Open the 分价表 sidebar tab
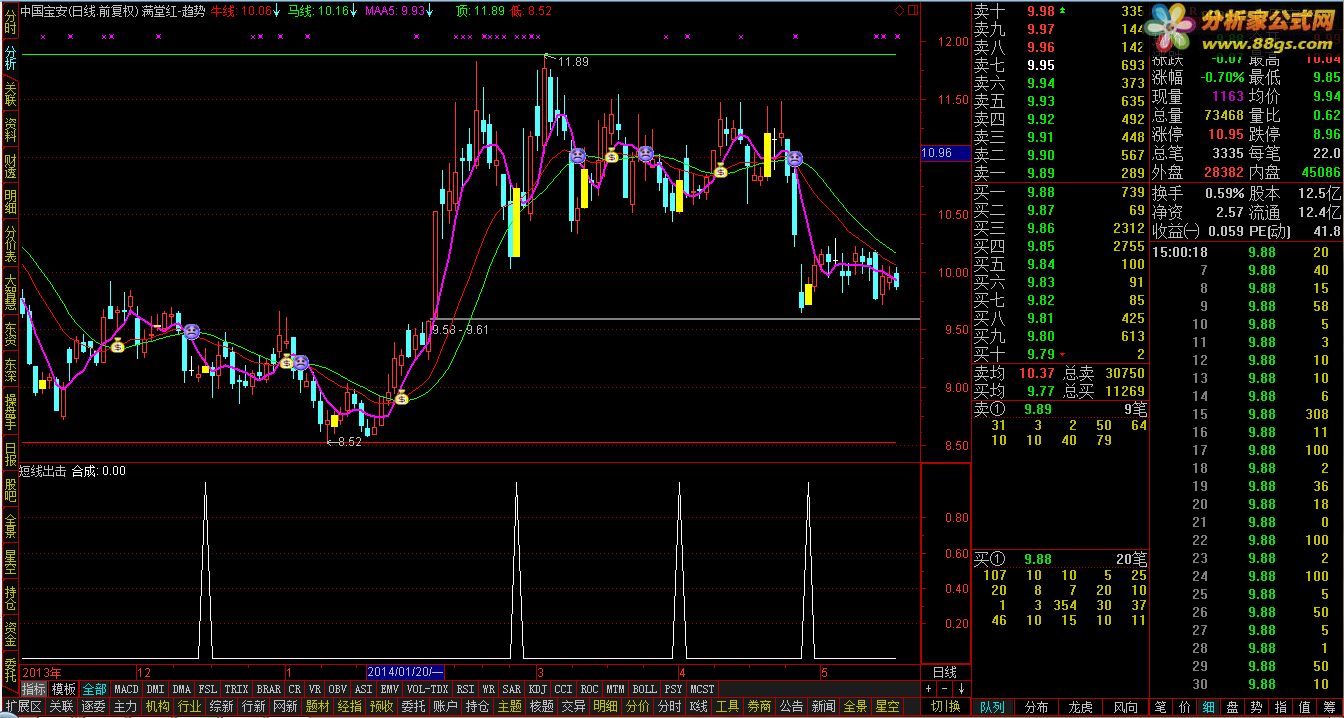Screen dimensions: 1344x718 tap(10, 243)
